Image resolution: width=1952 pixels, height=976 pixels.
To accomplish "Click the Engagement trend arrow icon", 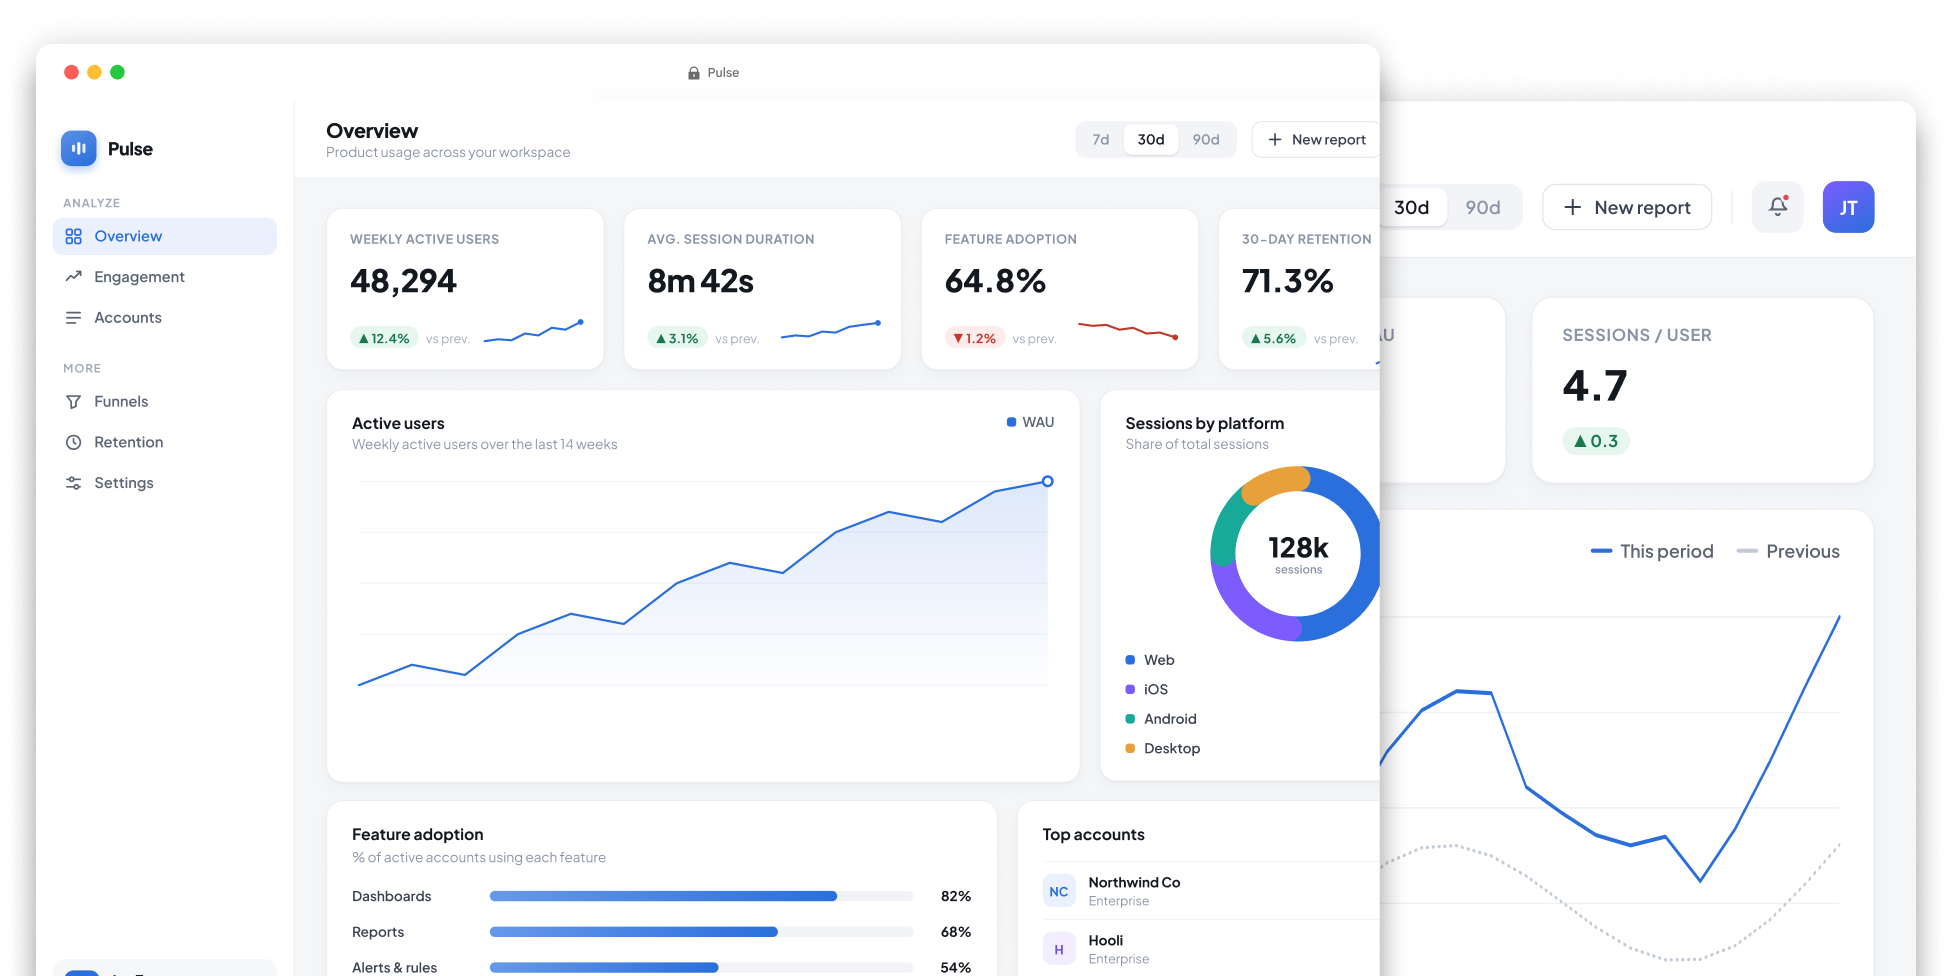I will pyautogui.click(x=73, y=277).
